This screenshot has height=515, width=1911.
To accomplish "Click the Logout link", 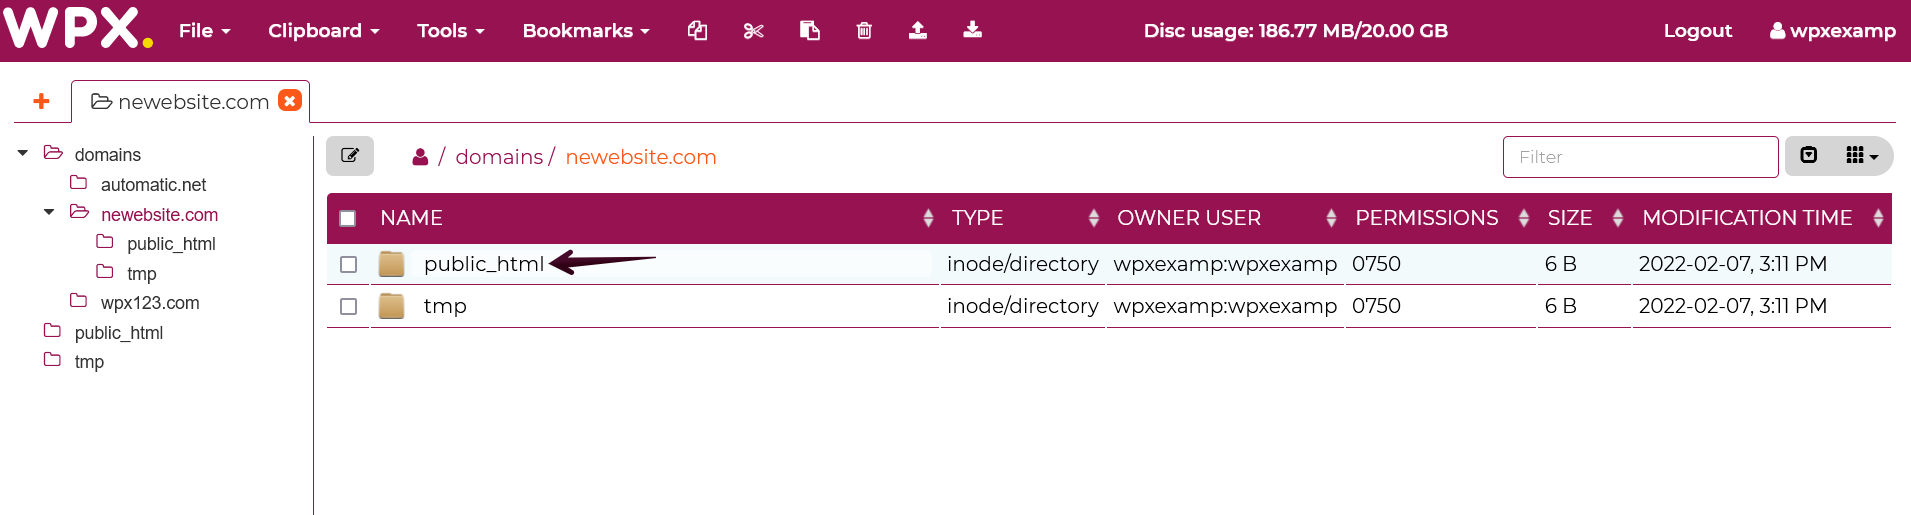I will click(x=1697, y=31).
